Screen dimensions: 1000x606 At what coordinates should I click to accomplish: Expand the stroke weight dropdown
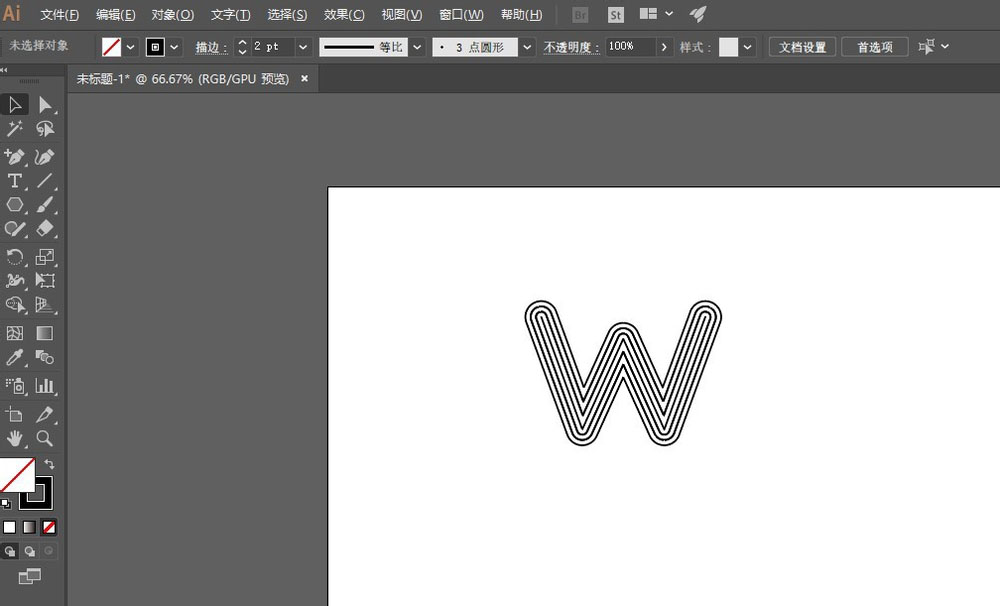[x=303, y=47]
